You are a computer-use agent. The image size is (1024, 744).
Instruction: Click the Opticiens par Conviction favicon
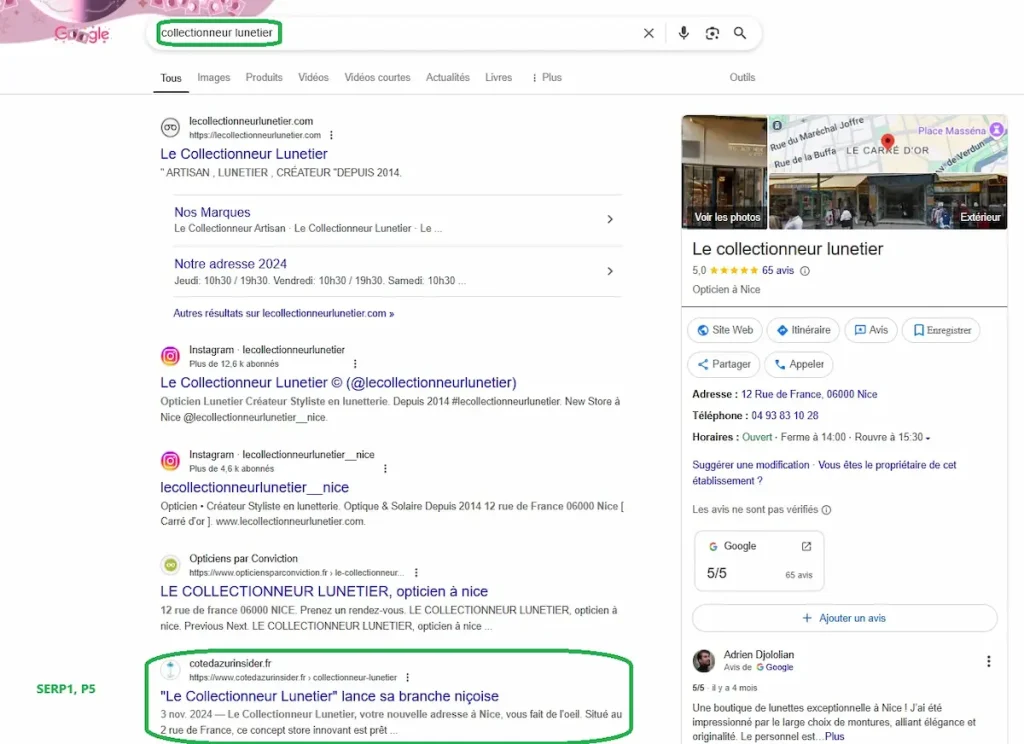(170, 564)
